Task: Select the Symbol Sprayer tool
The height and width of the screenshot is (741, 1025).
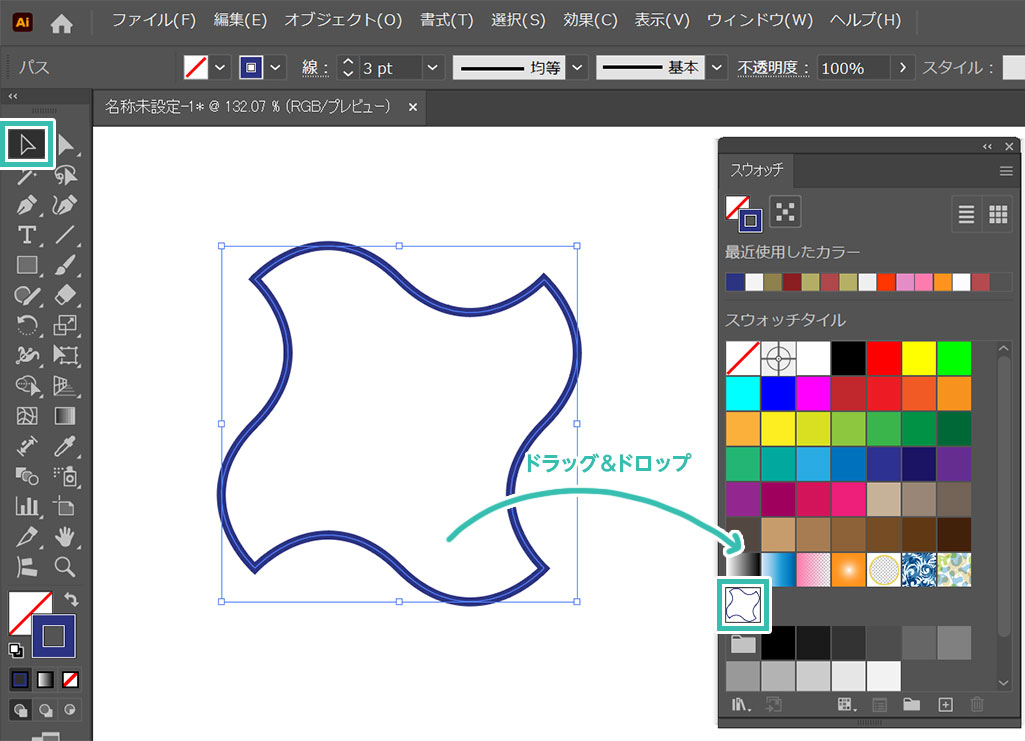Action: (x=65, y=476)
